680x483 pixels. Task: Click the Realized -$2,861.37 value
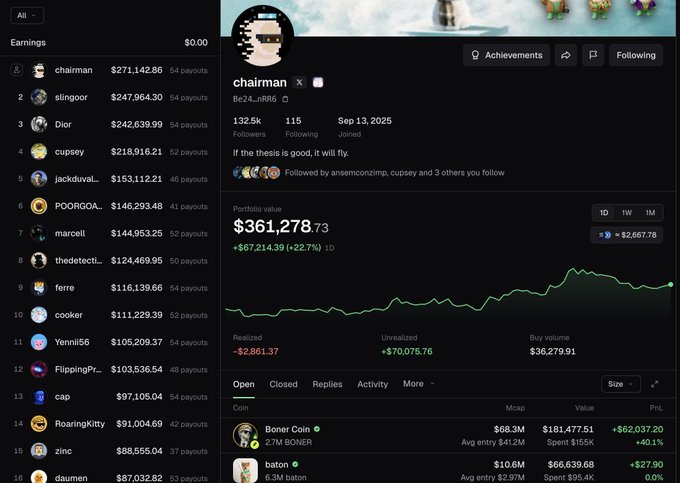255,351
